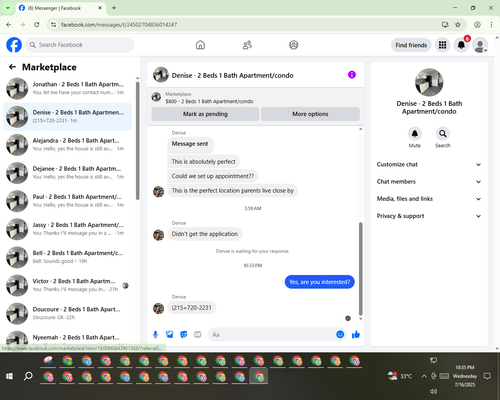
Task: Go to the Home feed icon
Action: click(200, 45)
